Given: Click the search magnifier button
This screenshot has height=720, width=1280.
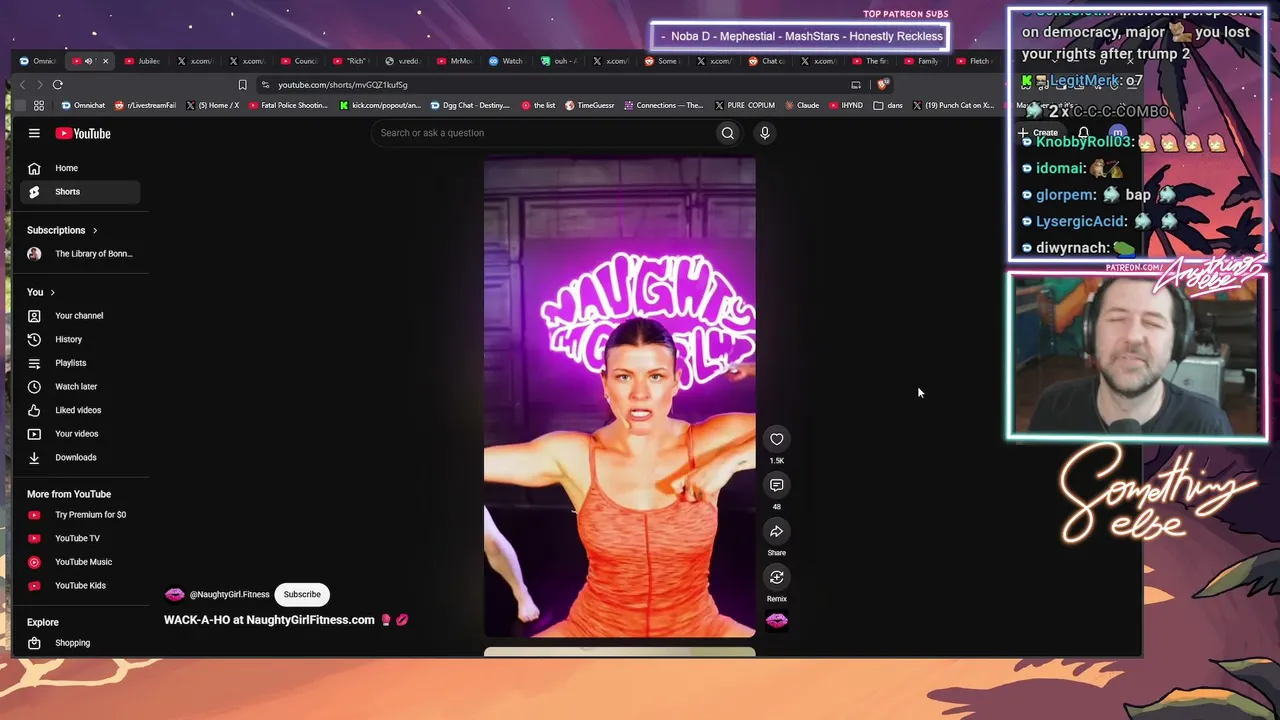Looking at the screenshot, I should point(728,133).
